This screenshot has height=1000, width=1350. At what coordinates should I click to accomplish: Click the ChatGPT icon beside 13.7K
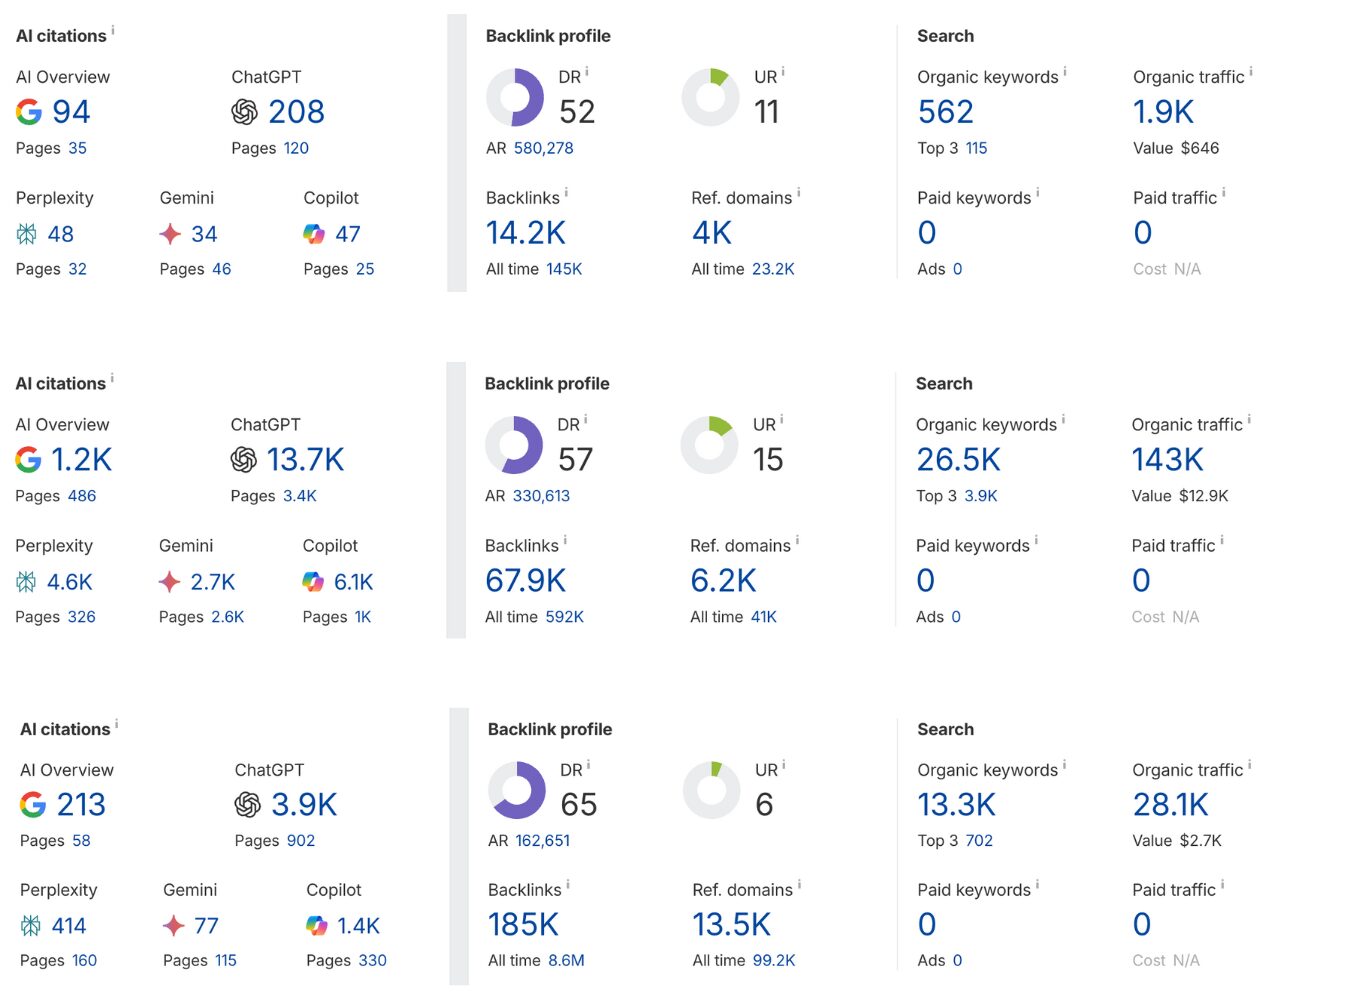tap(244, 460)
